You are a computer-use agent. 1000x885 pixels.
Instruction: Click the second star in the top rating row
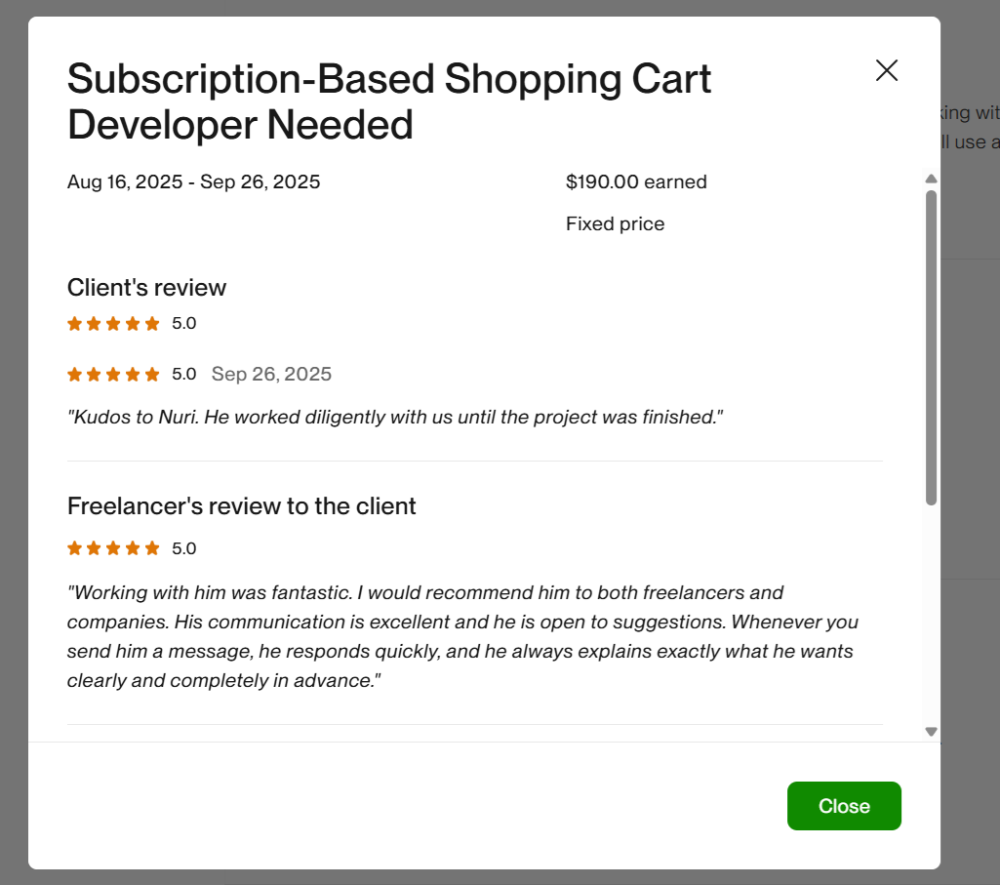94,323
